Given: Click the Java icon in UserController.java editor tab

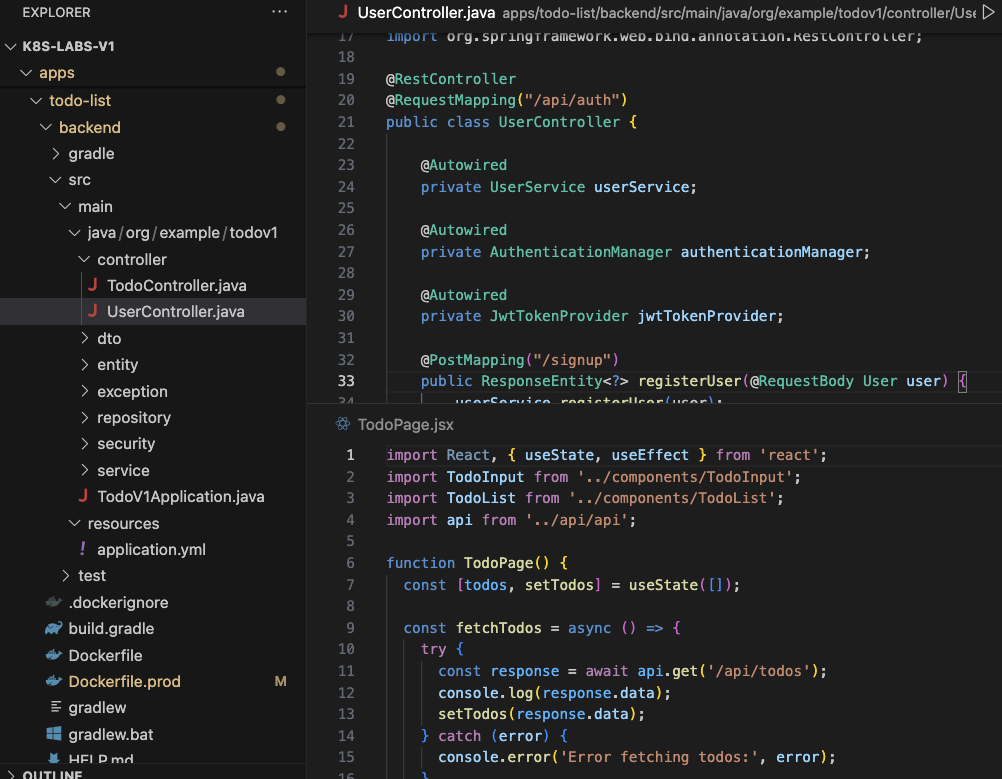Looking at the screenshot, I should click(343, 12).
